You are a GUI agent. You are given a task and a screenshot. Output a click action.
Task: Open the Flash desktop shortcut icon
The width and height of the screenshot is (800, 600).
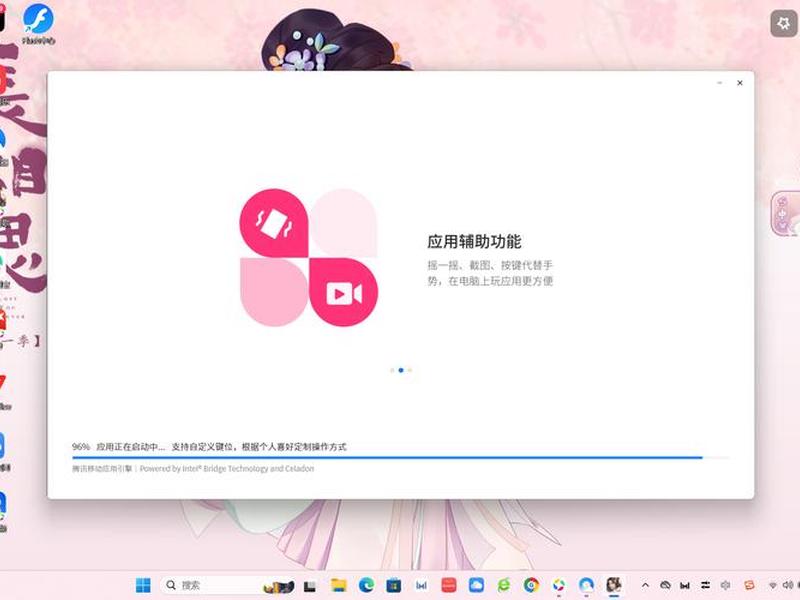39,24
